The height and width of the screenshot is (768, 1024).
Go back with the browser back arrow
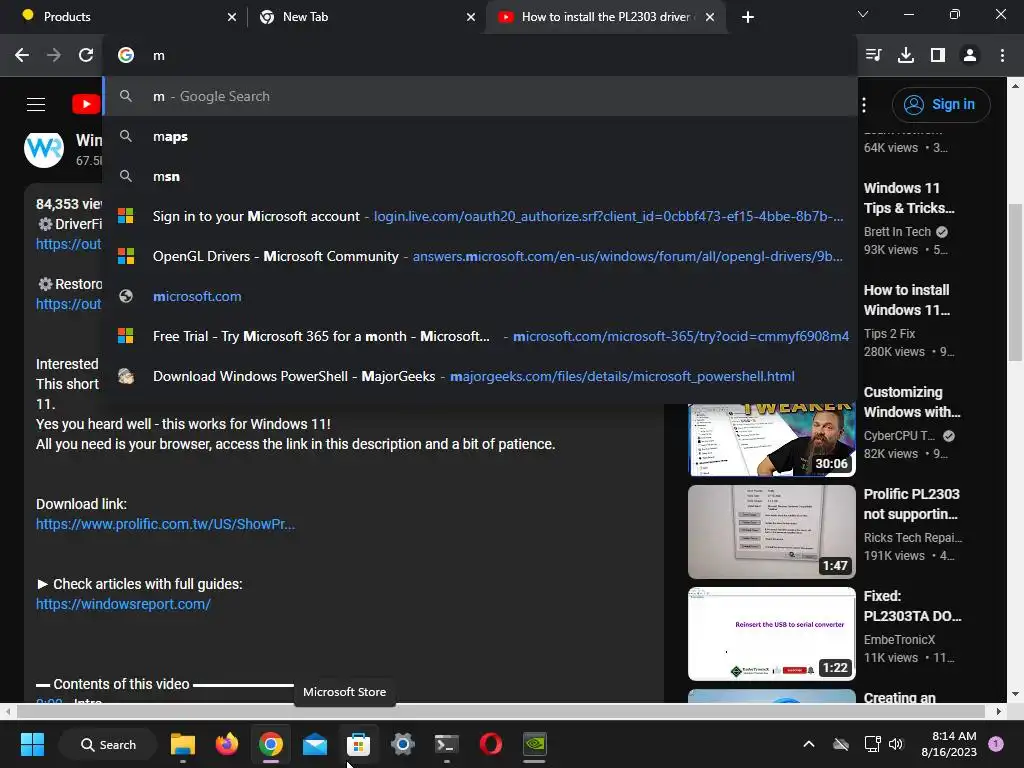point(22,56)
